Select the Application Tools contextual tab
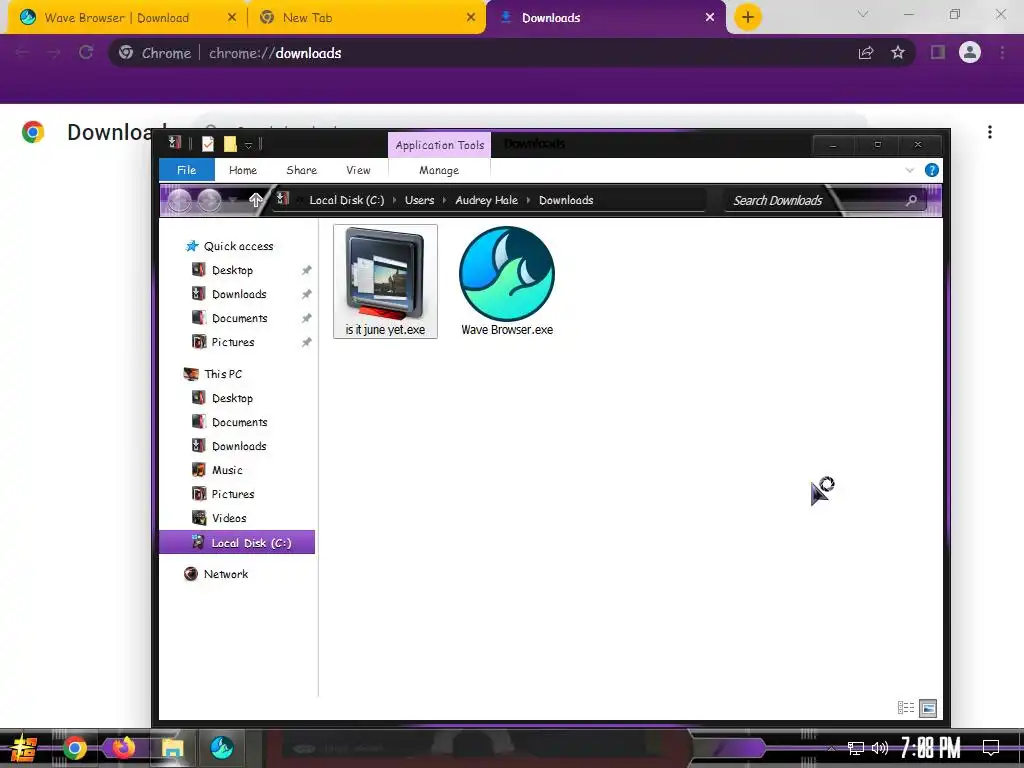Viewport: 1024px width, 768px height. pyautogui.click(x=440, y=145)
